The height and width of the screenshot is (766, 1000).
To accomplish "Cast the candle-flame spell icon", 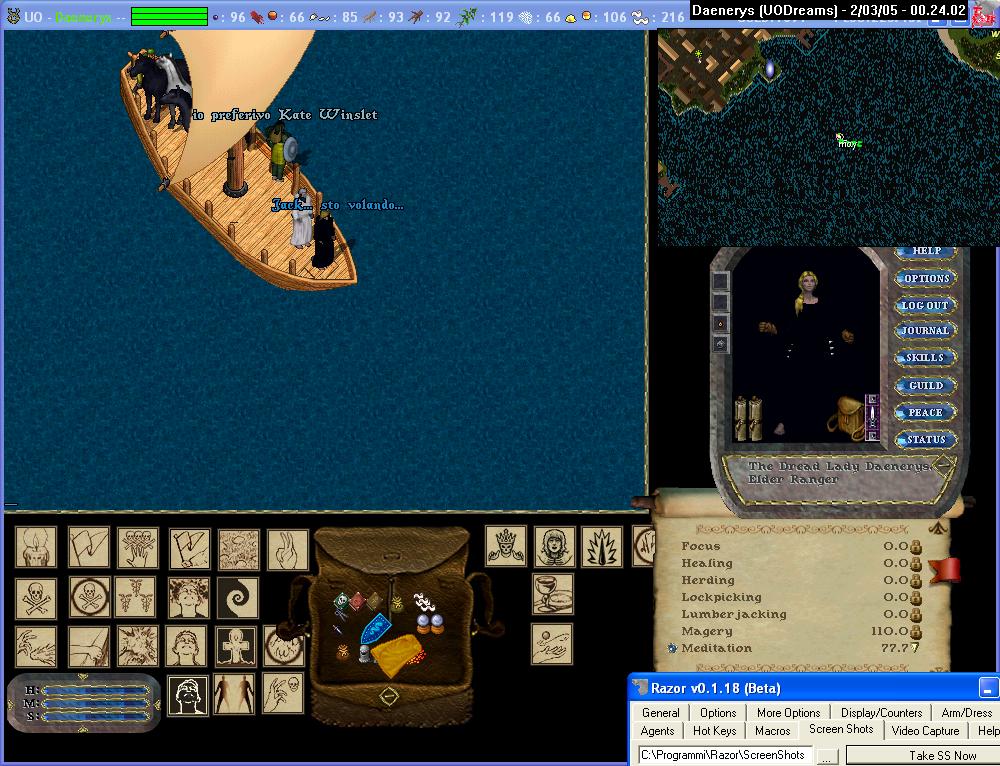I will click(x=36, y=547).
